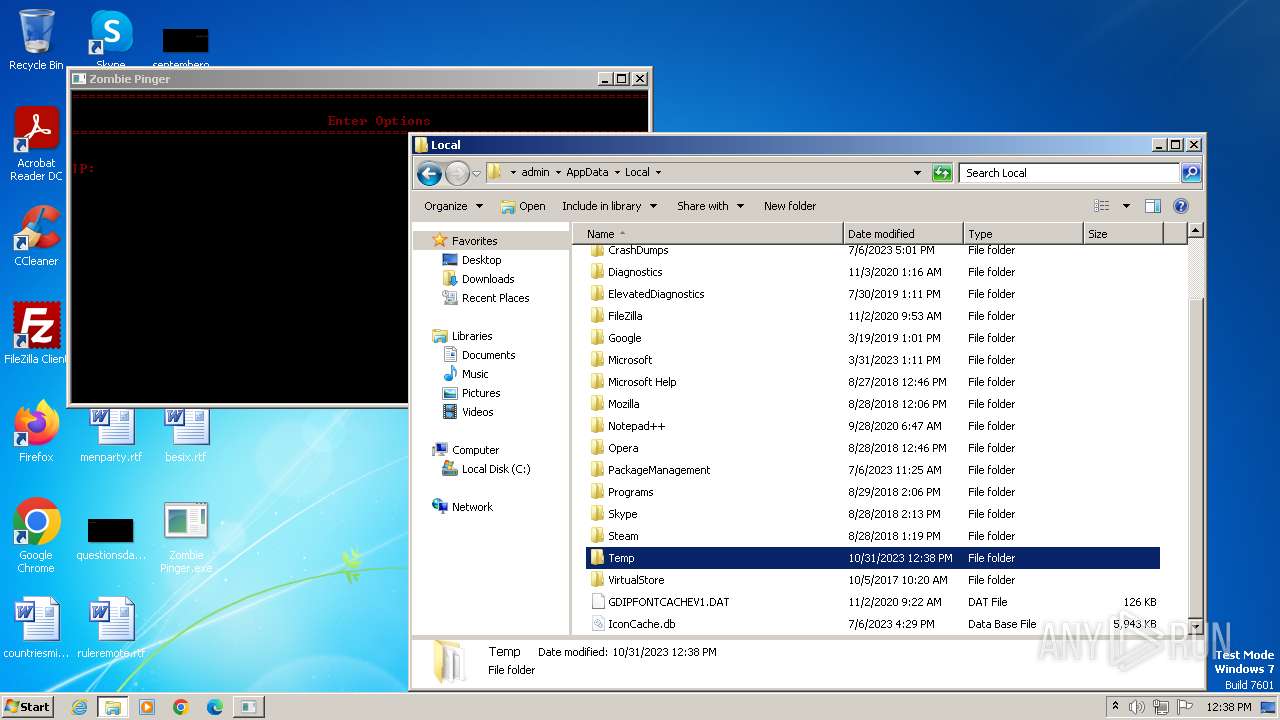Click the file list vertical scrollbar down arrow

tap(1195, 627)
